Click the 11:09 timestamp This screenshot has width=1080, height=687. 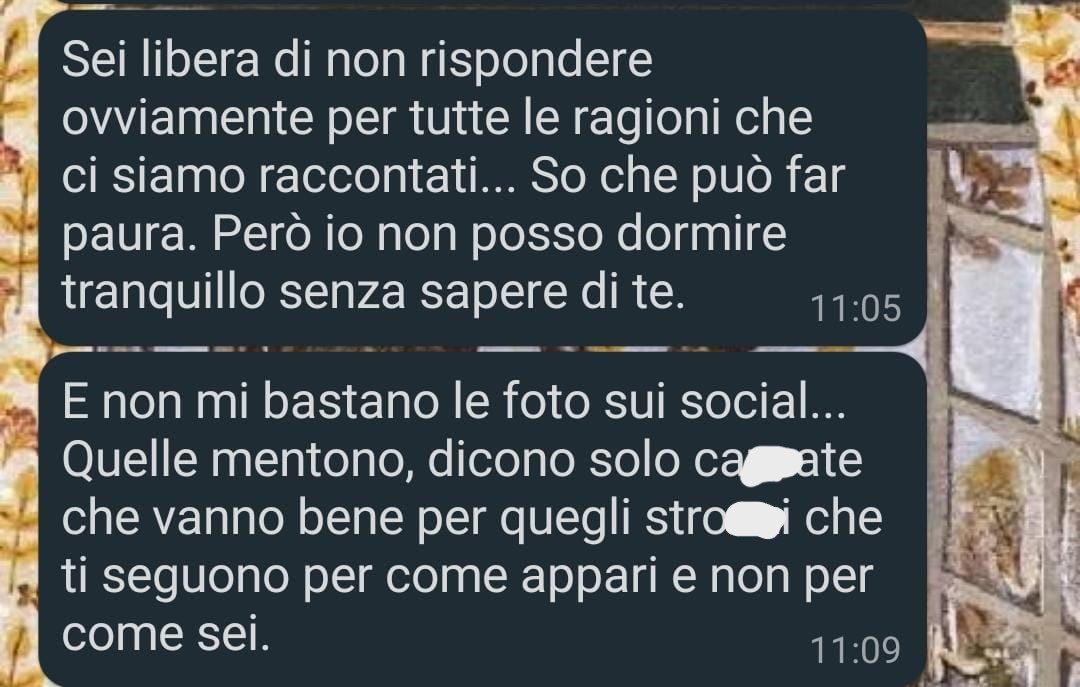855,650
